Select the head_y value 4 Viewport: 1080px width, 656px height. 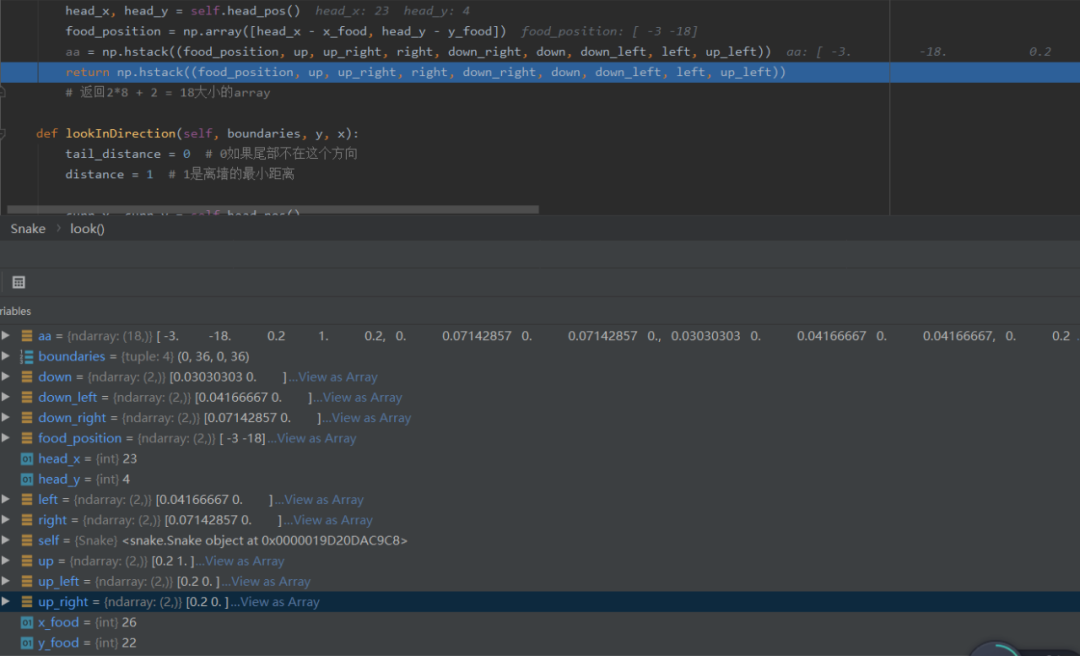[x=126, y=479]
